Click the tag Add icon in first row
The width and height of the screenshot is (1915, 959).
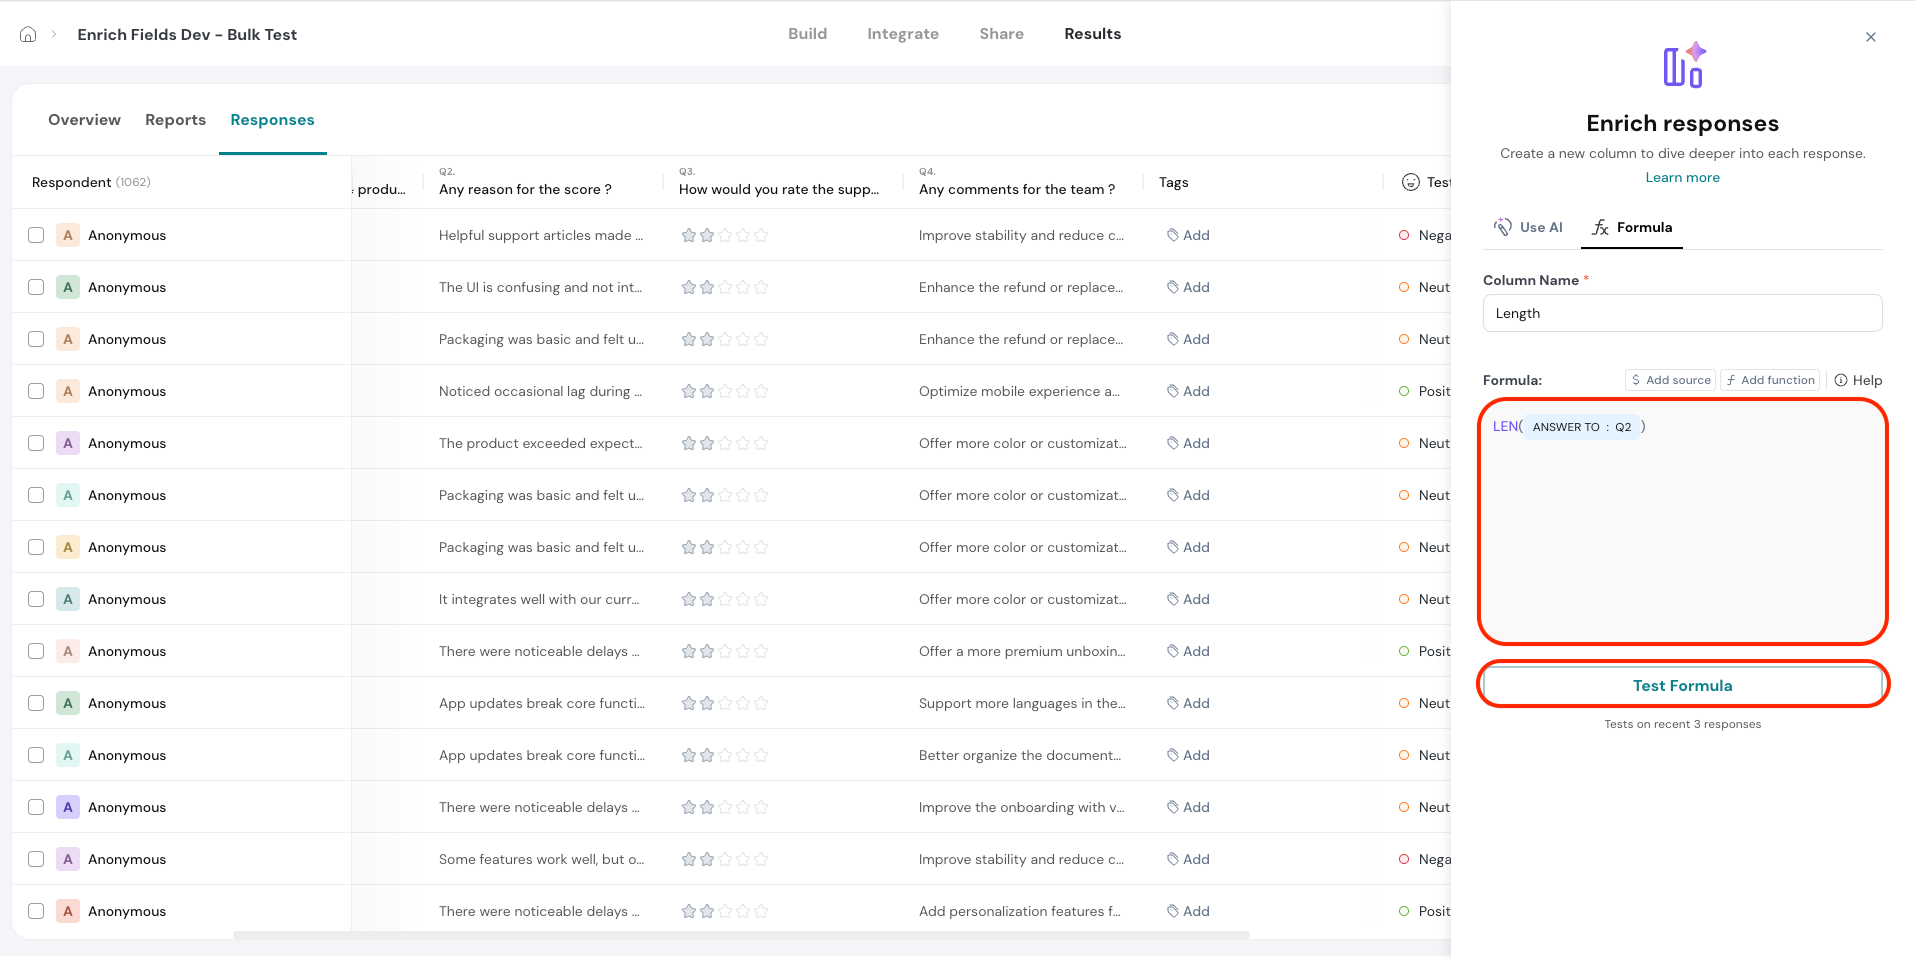pos(1173,235)
